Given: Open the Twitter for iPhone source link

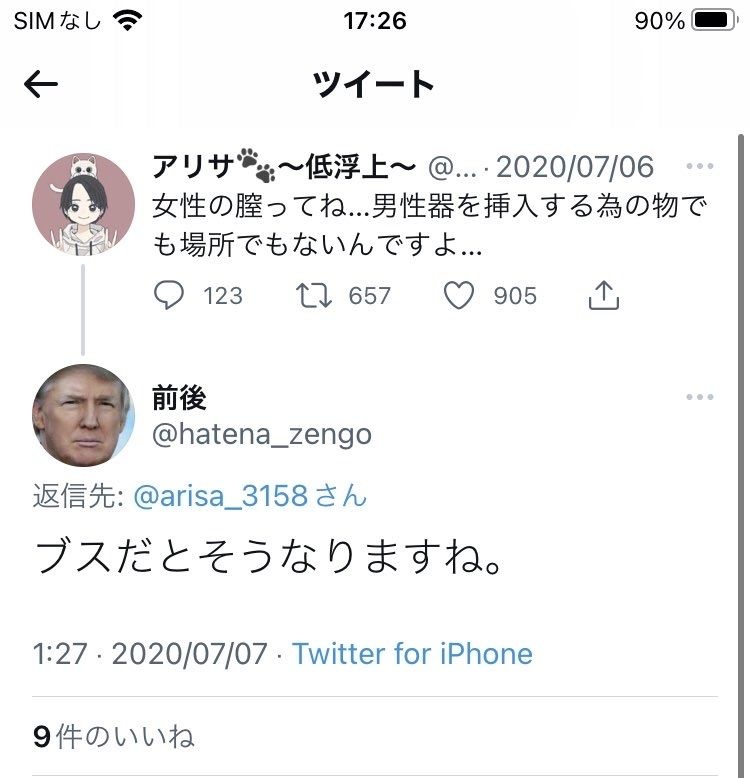Looking at the screenshot, I should [x=412, y=654].
